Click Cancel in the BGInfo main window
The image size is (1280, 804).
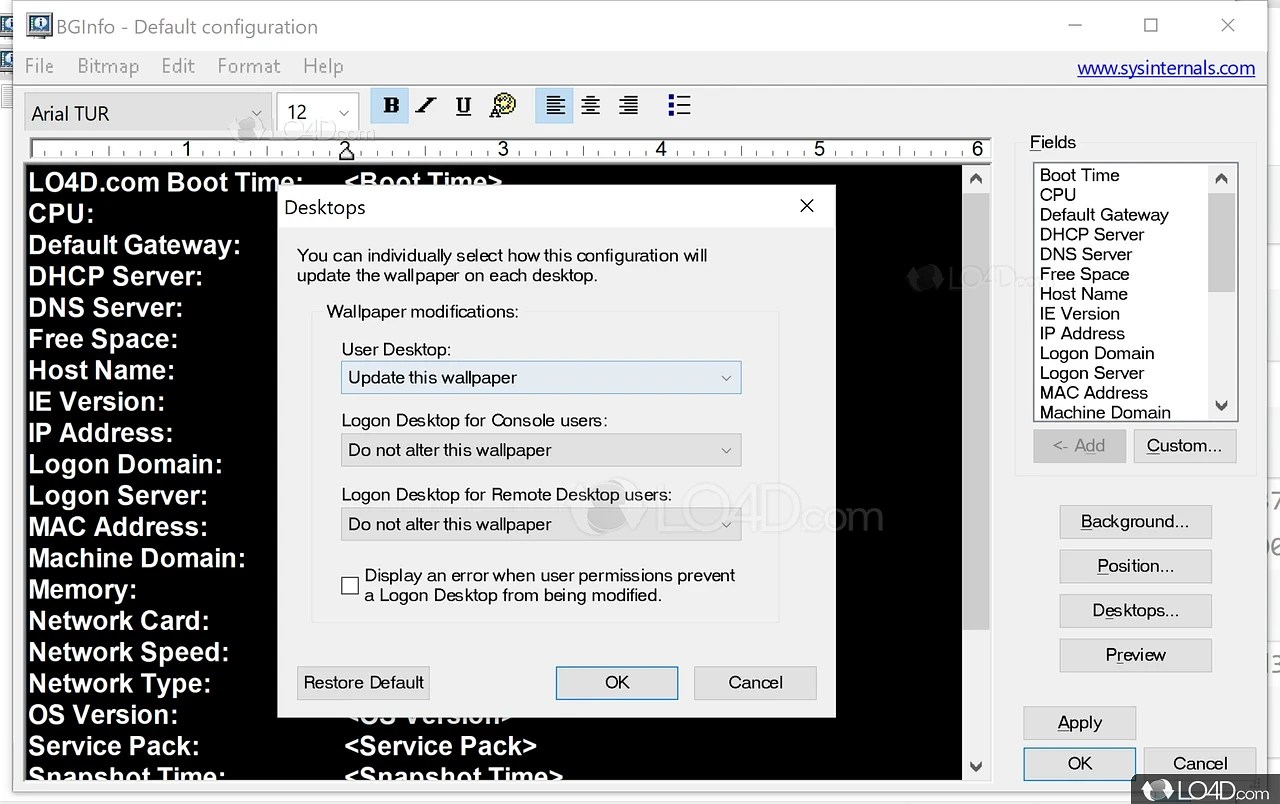point(1200,764)
